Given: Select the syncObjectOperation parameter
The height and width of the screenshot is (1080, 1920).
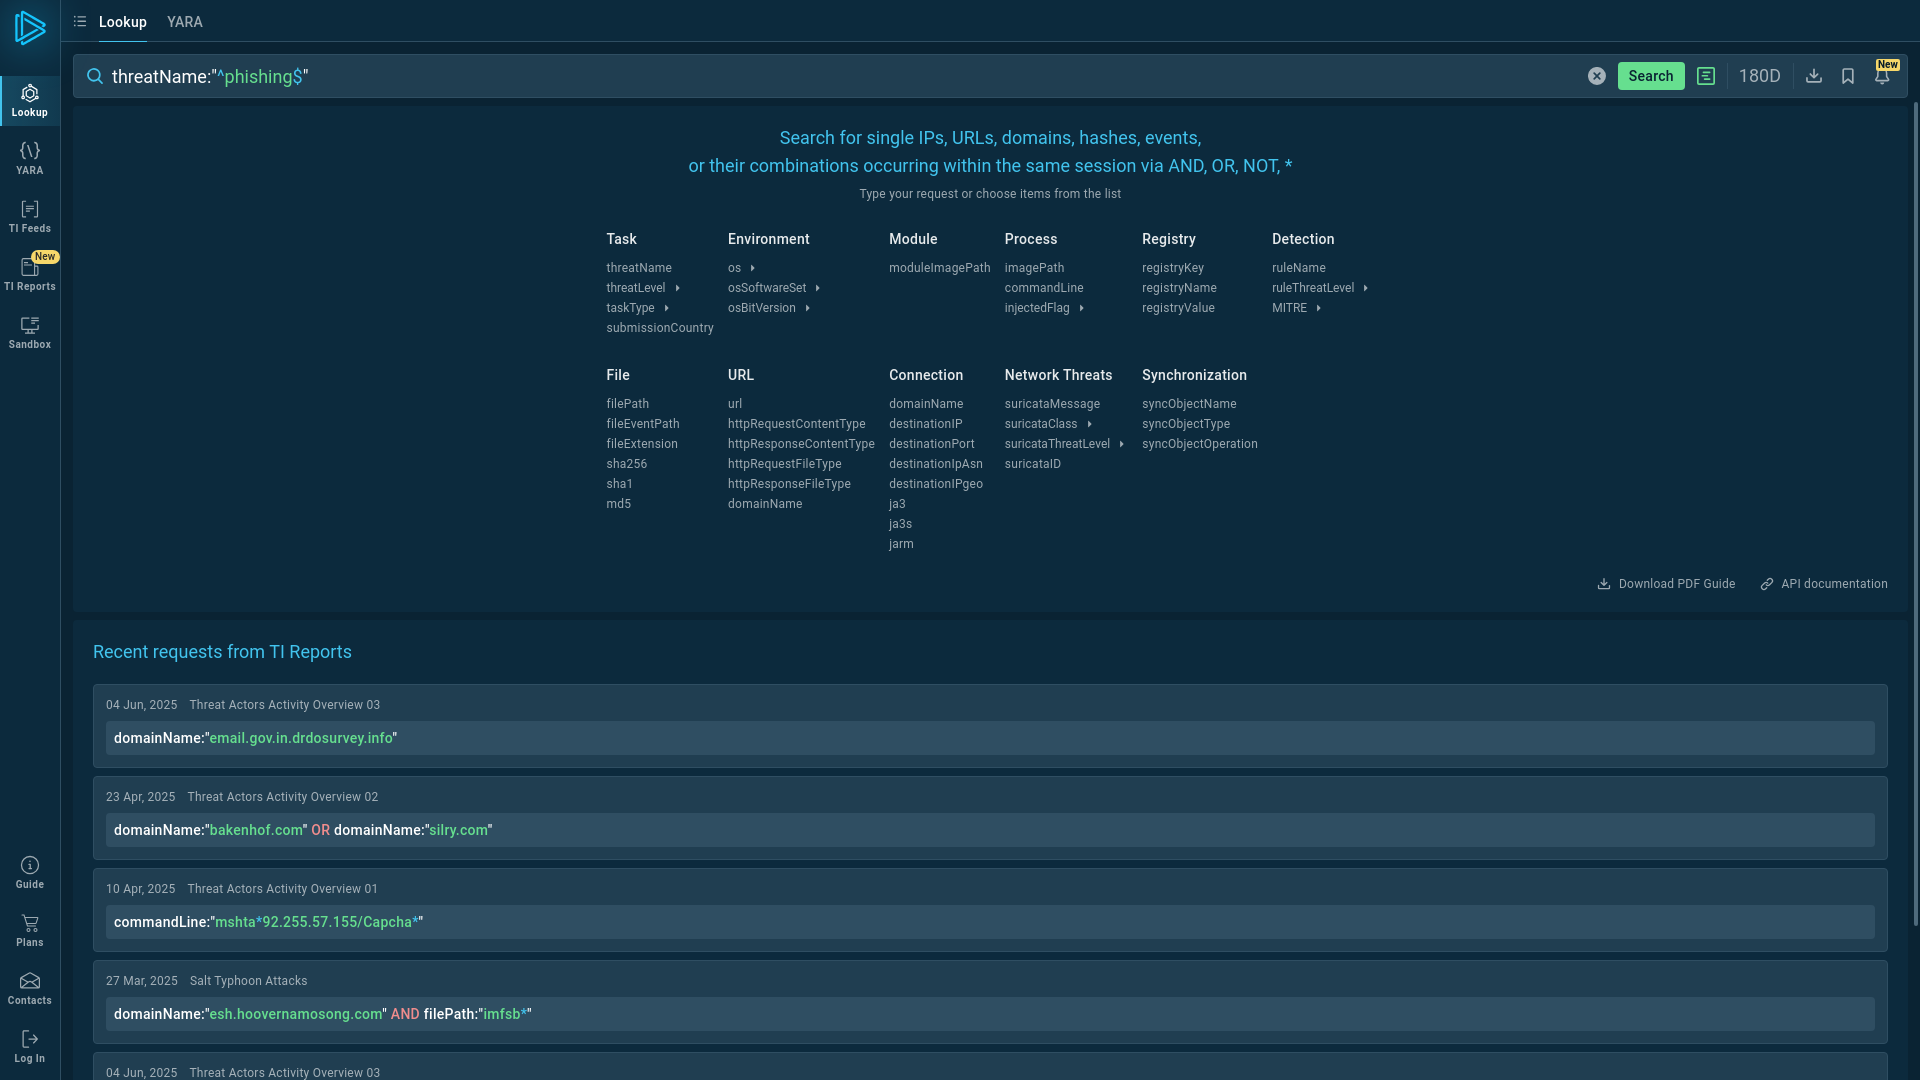Looking at the screenshot, I should coord(1200,444).
